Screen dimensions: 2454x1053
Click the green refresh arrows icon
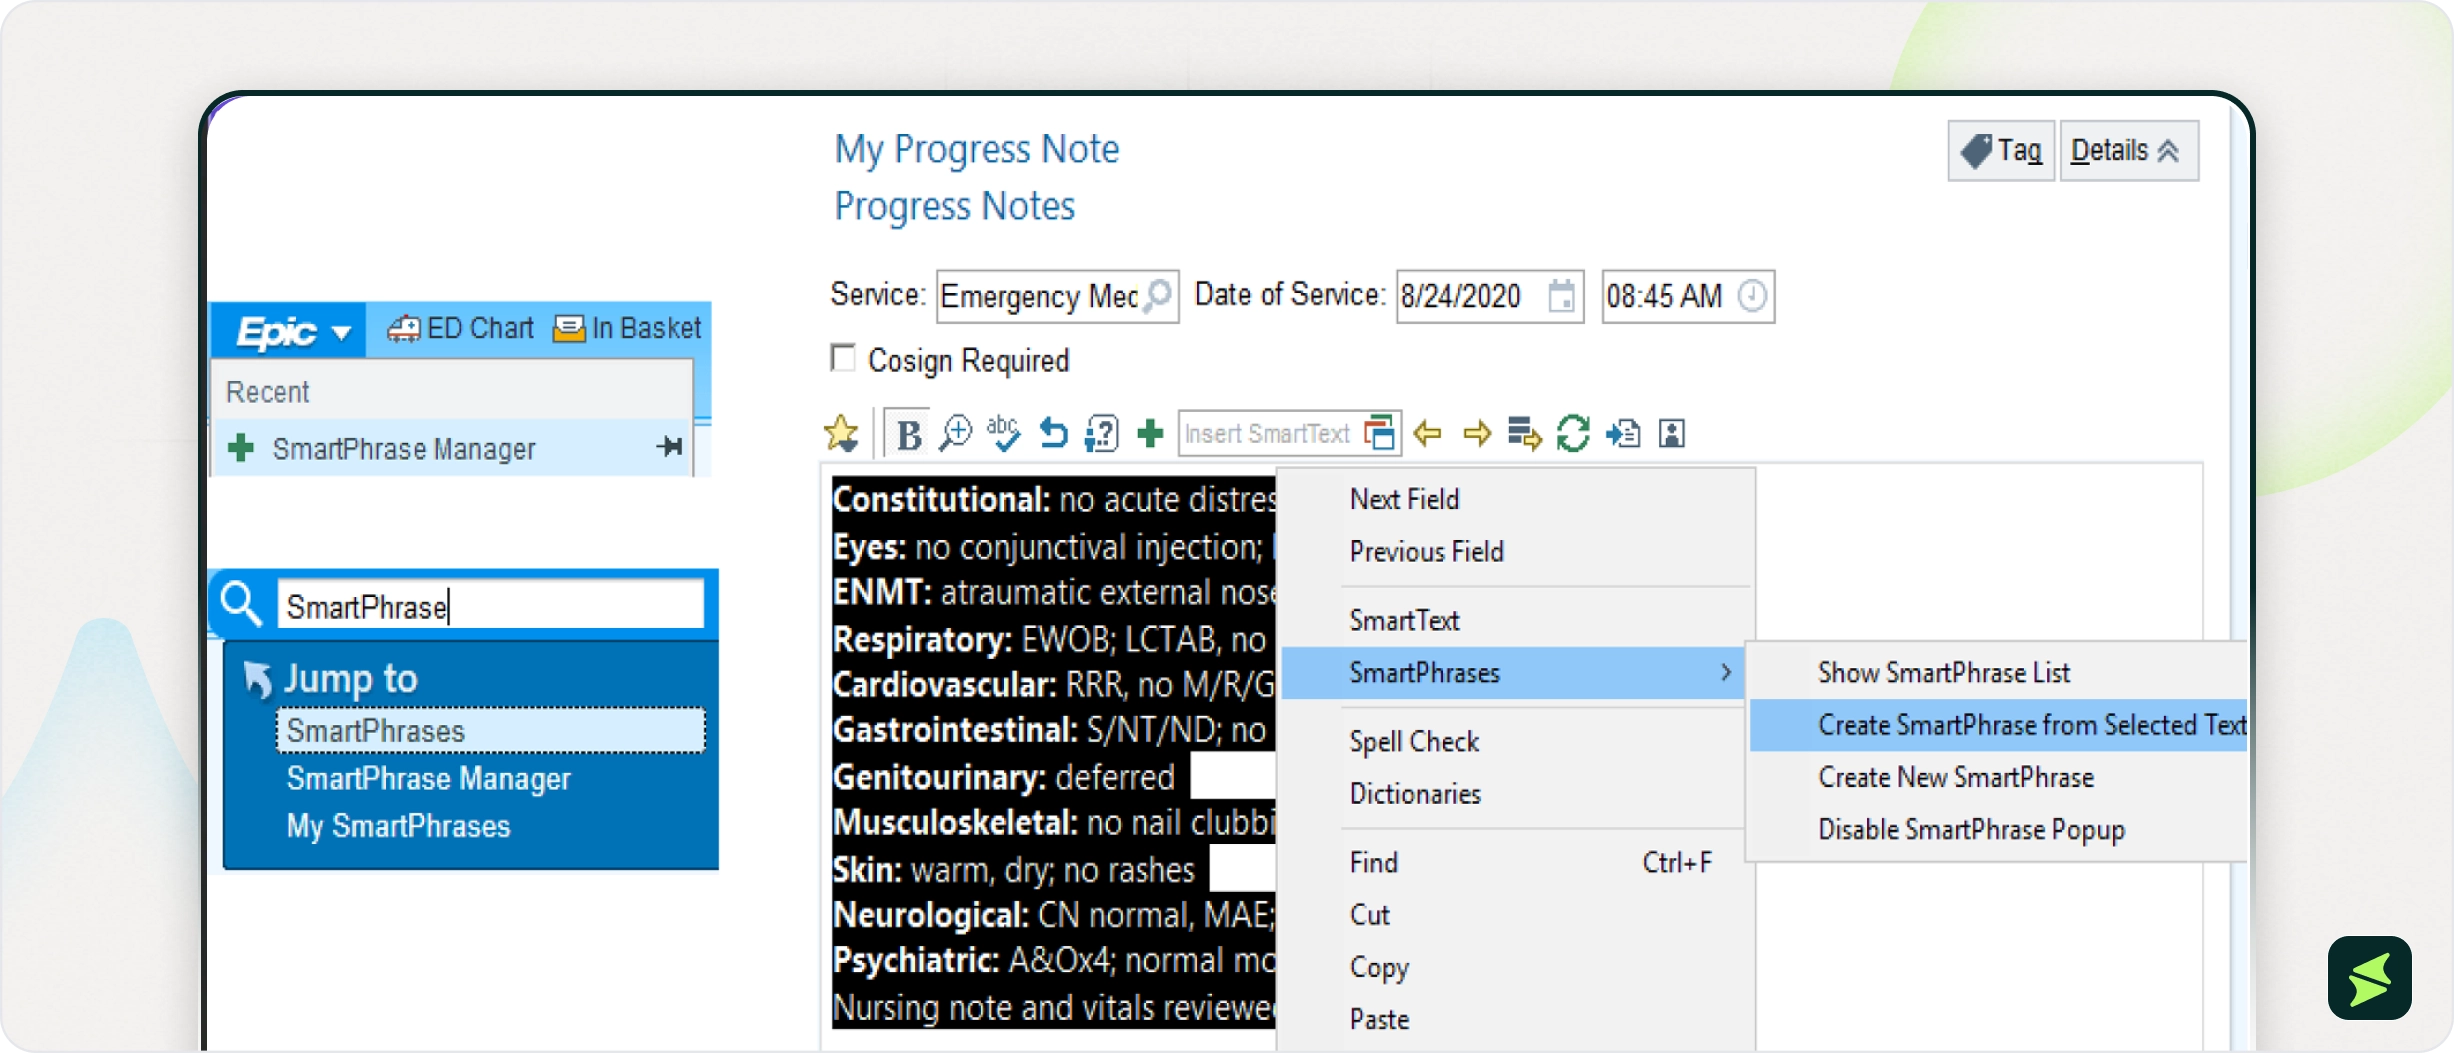[1573, 433]
